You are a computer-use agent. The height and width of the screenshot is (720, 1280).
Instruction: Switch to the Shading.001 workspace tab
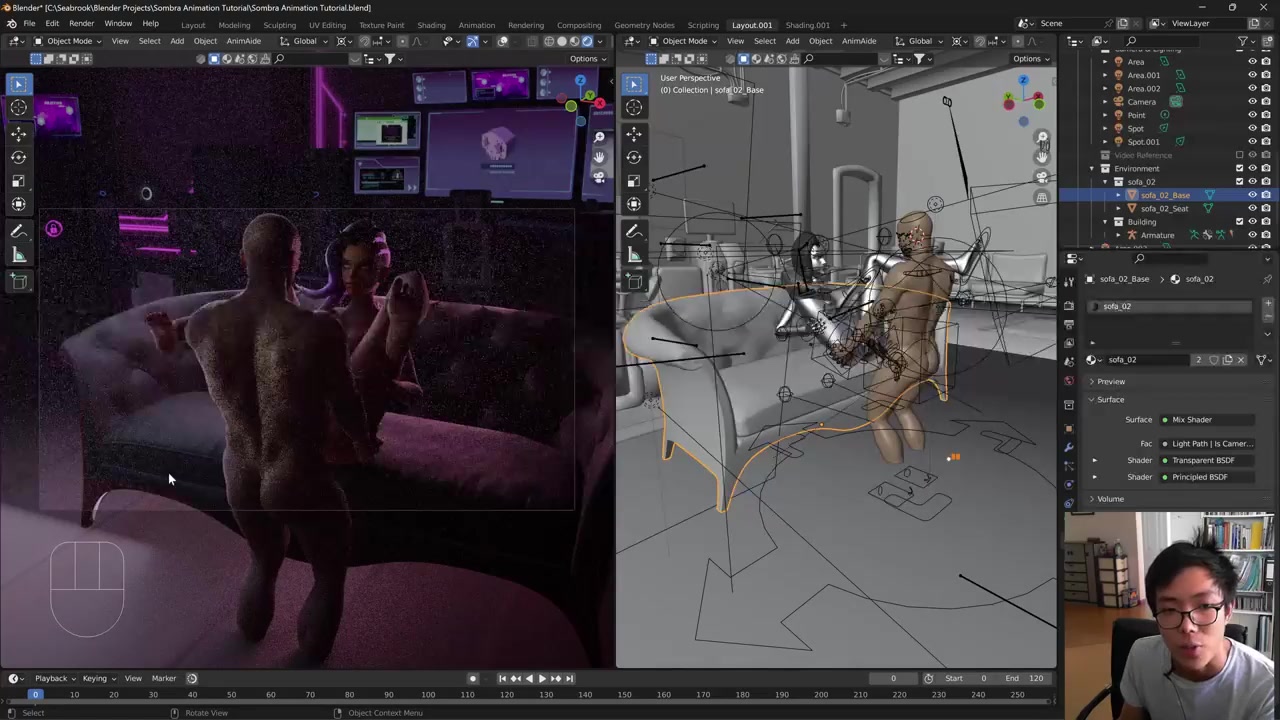(x=807, y=25)
